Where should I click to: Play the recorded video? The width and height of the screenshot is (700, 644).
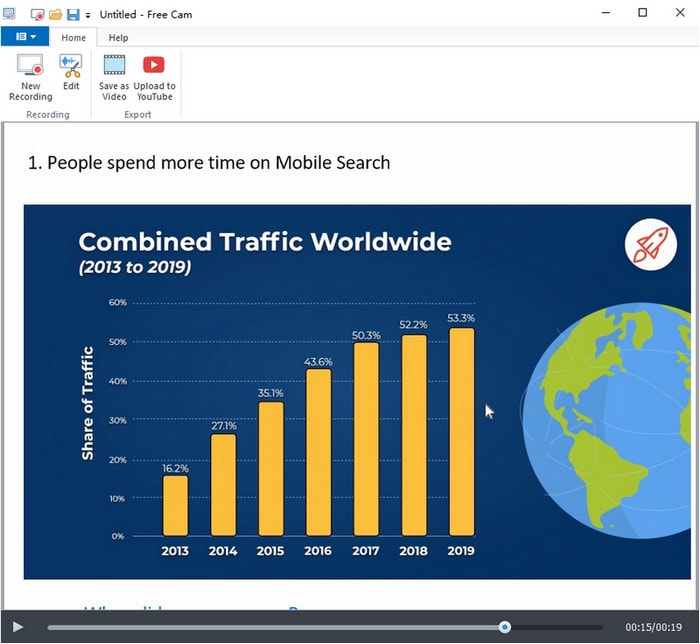point(17,627)
